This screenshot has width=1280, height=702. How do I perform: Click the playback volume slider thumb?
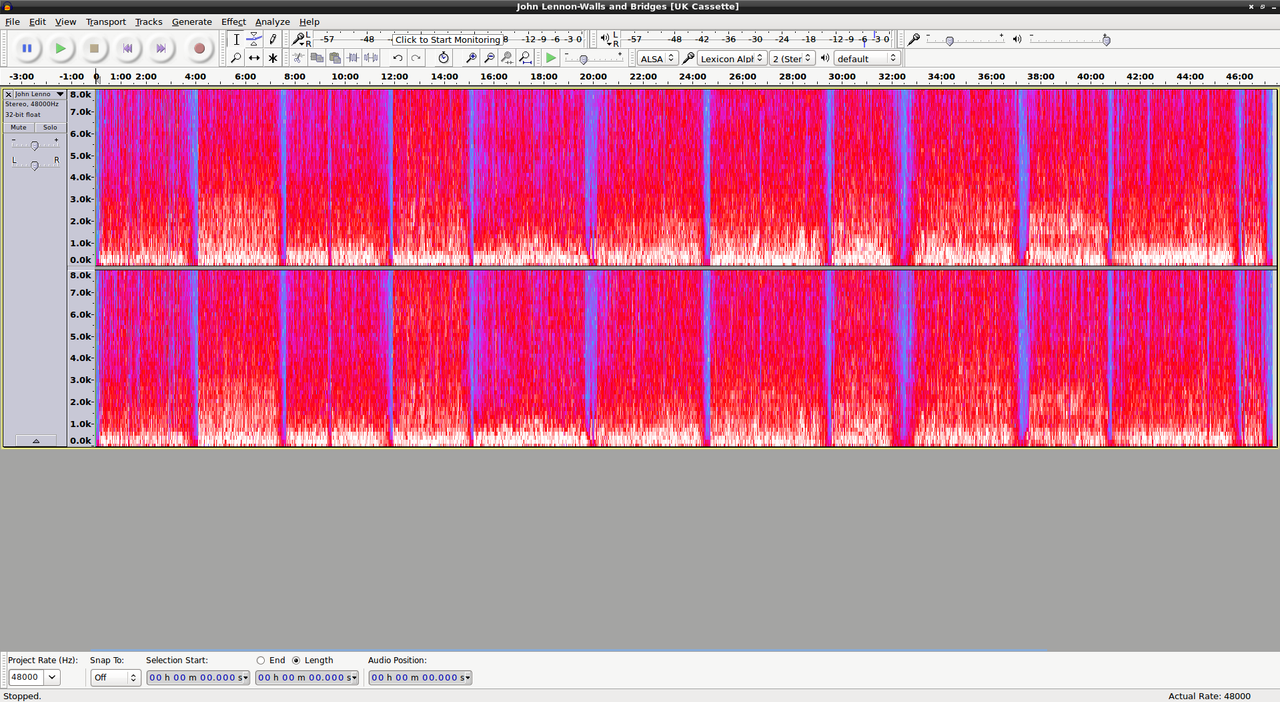(x=1106, y=40)
